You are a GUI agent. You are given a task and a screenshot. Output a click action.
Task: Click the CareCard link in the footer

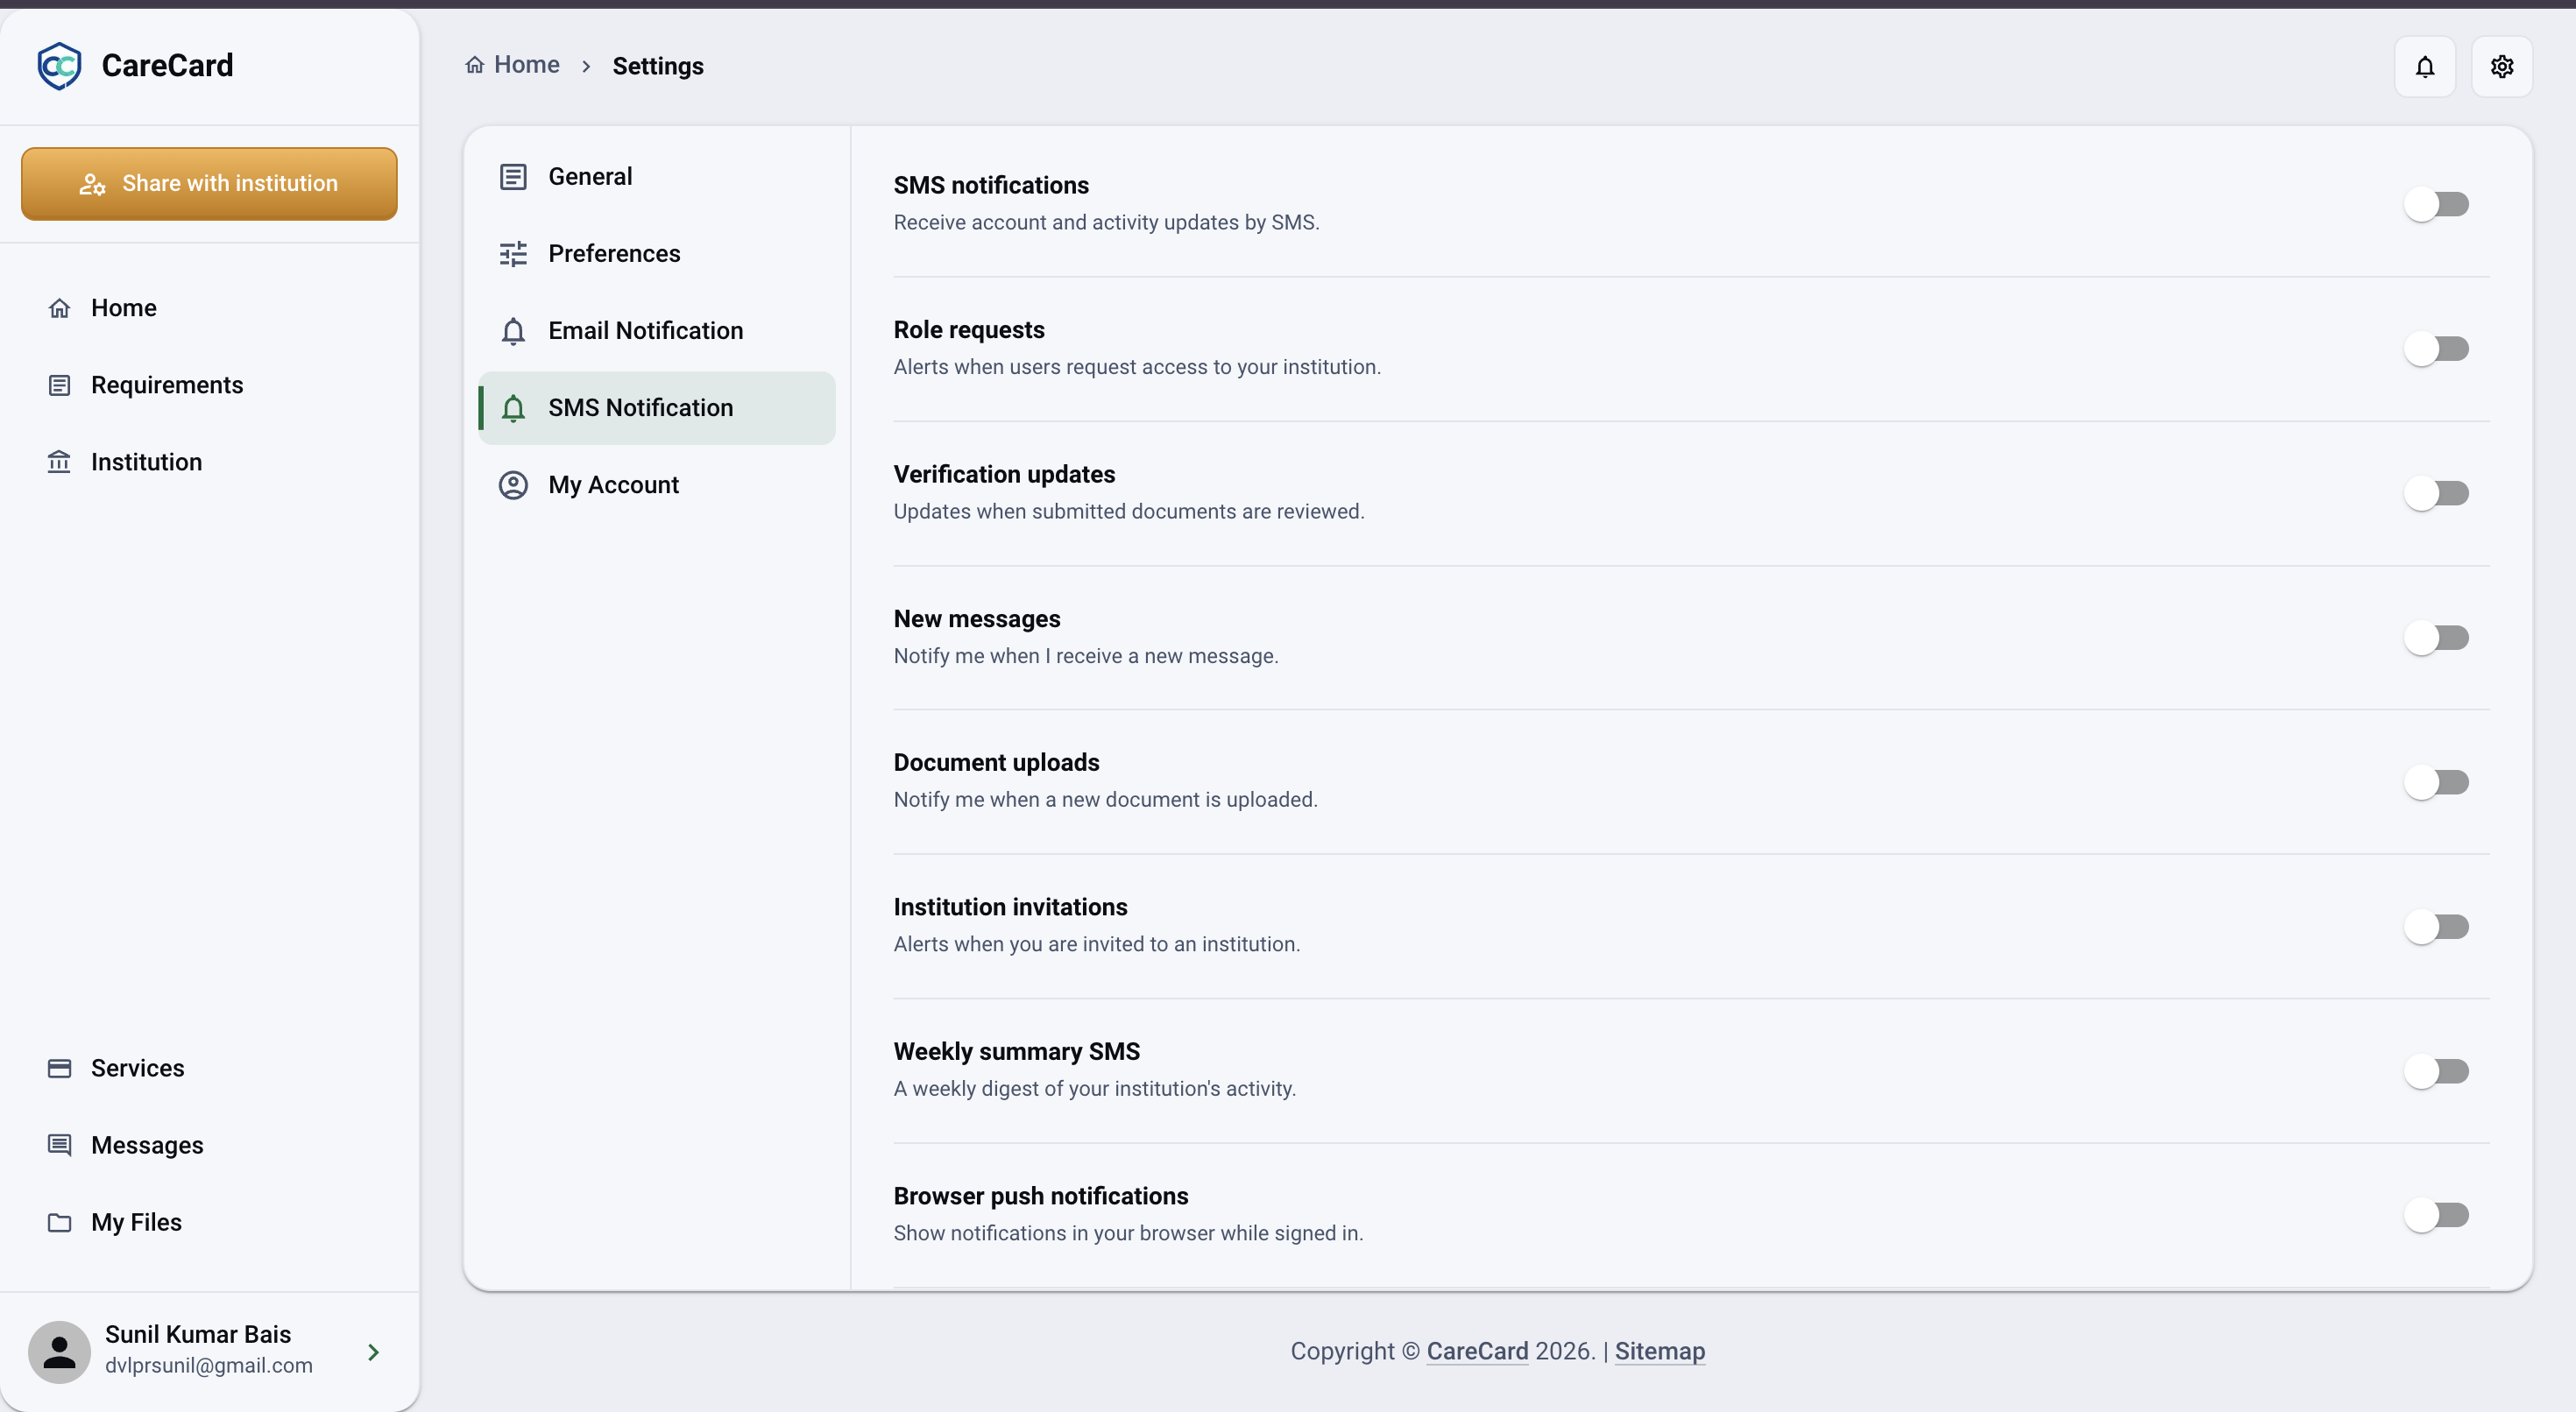pos(1476,1351)
